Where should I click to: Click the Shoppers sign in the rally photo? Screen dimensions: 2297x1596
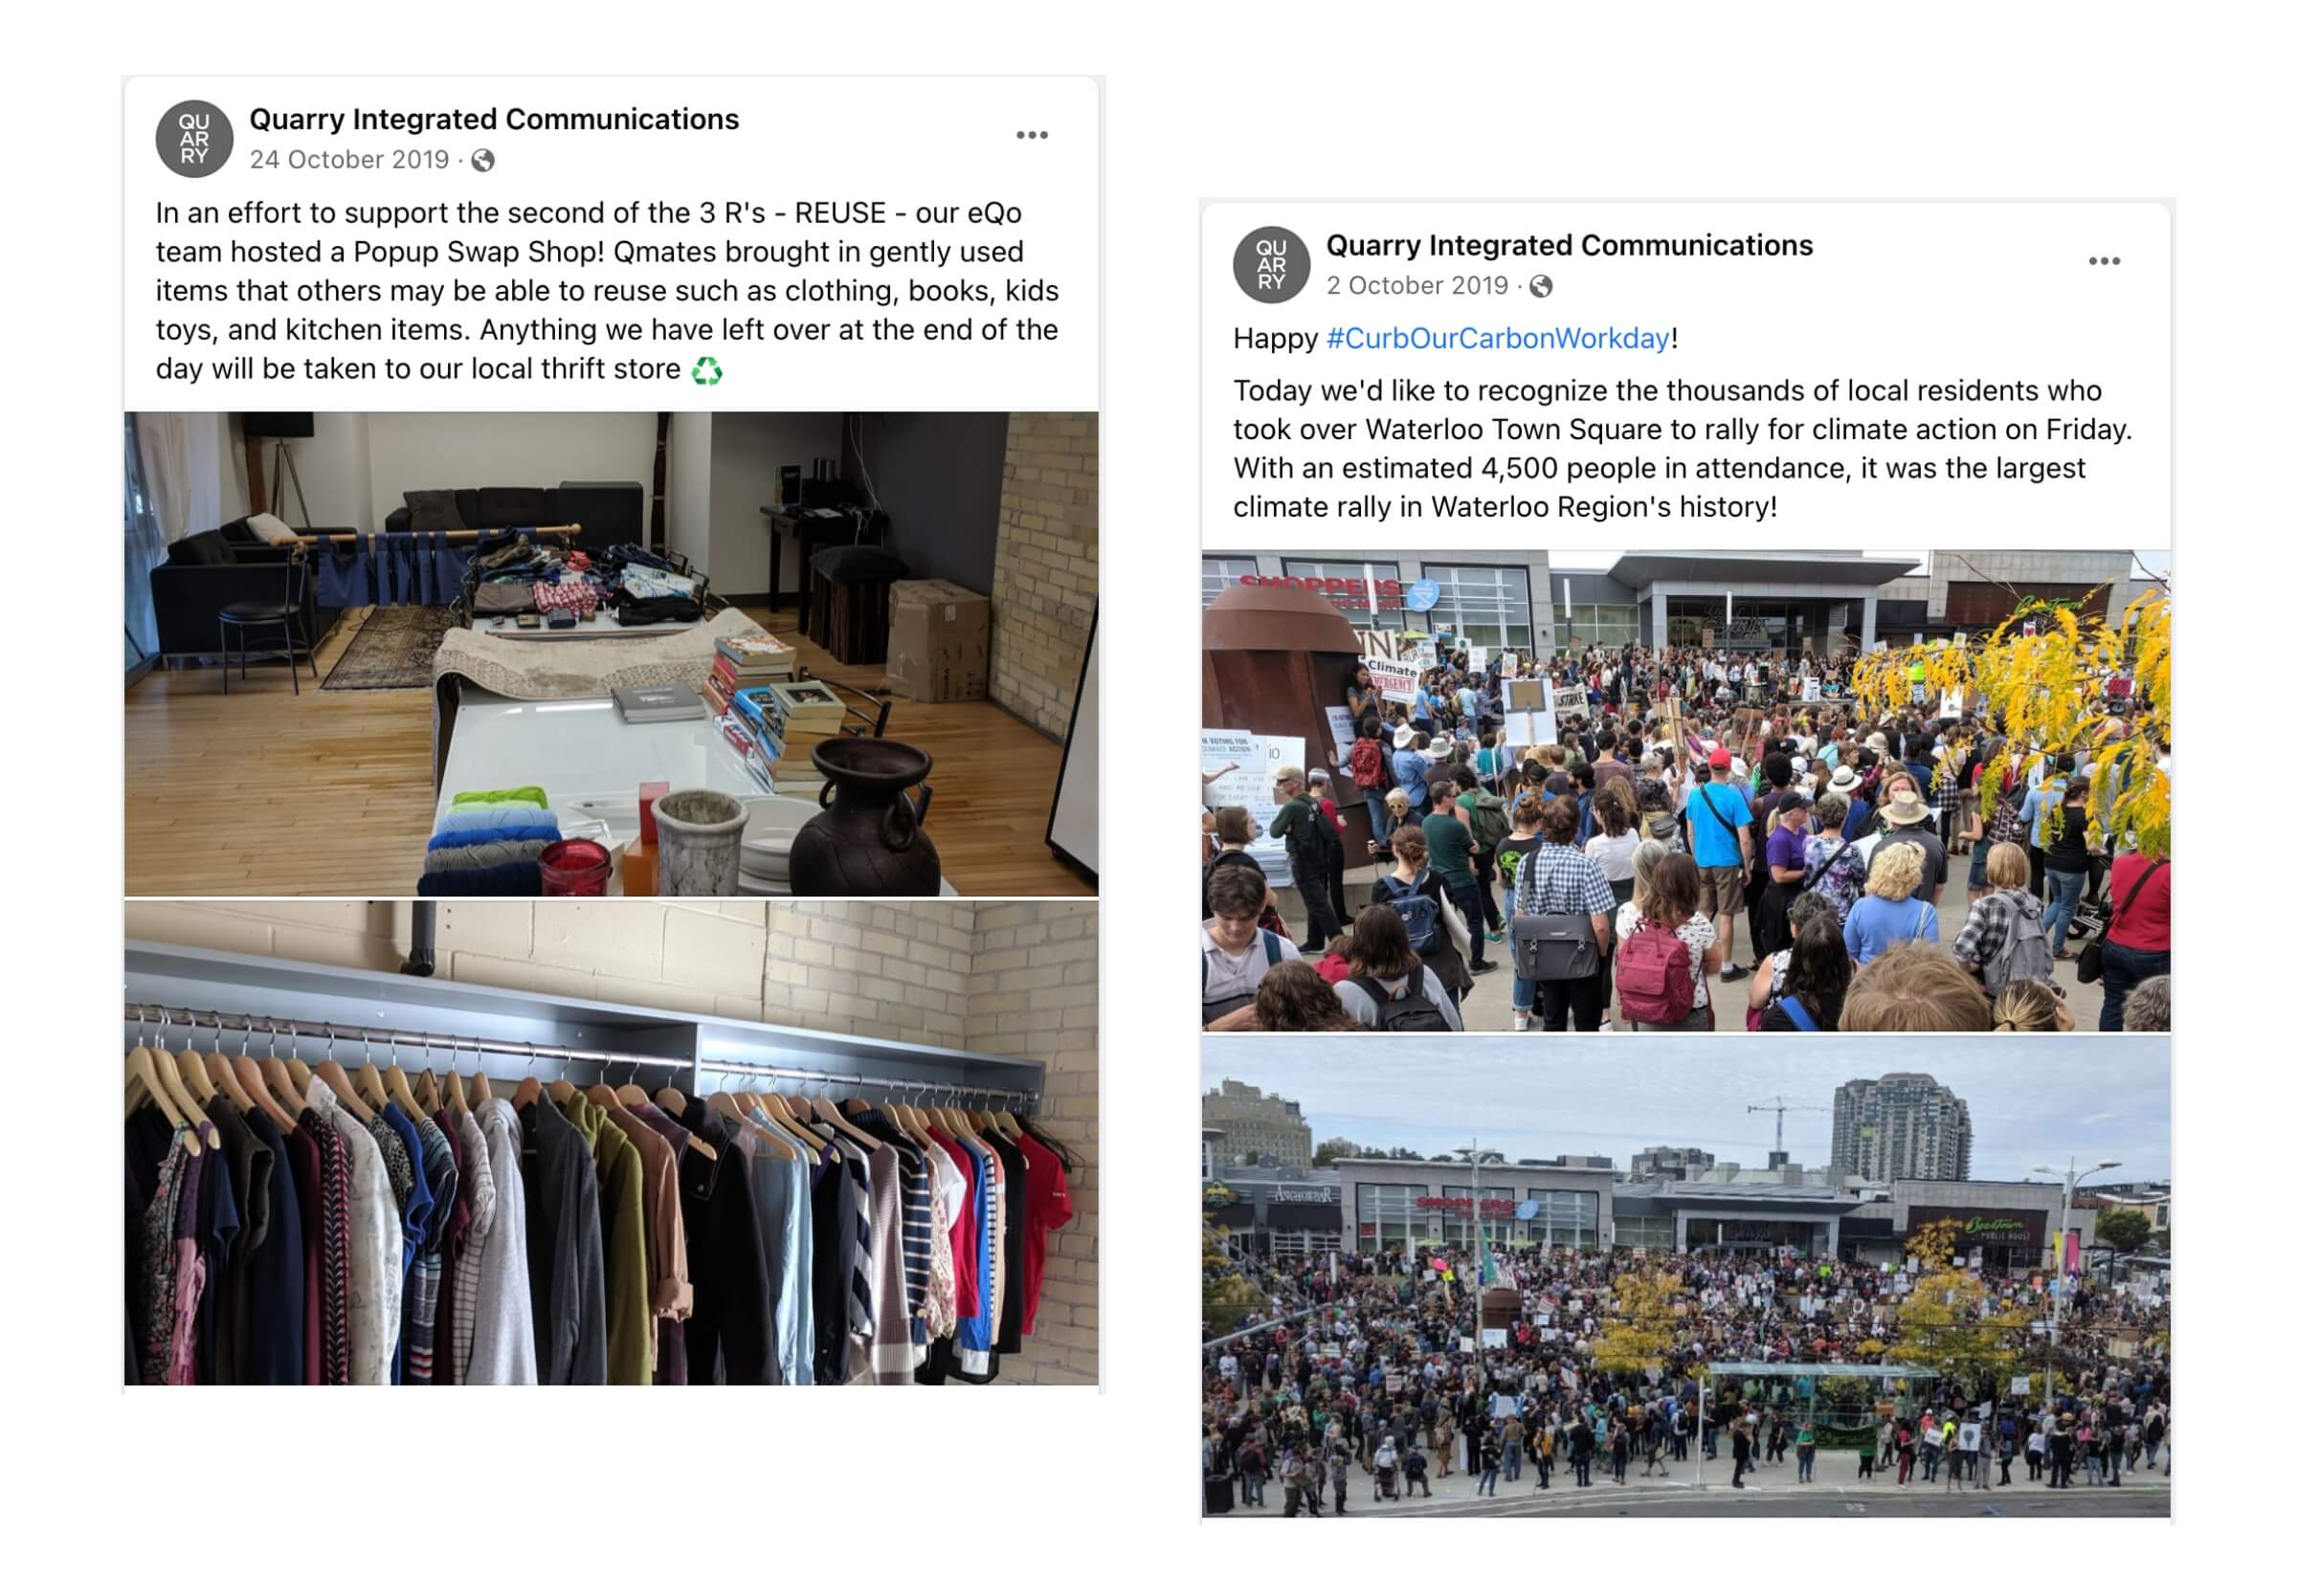pyautogui.click(x=1322, y=588)
